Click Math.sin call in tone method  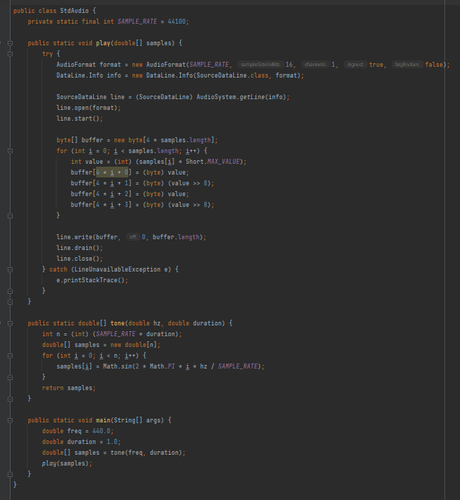(x=117, y=366)
